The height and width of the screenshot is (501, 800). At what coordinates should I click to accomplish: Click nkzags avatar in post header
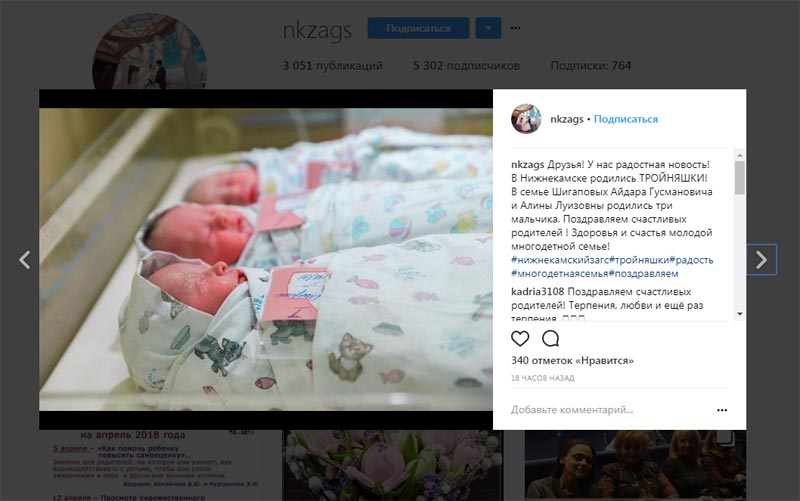(526, 119)
